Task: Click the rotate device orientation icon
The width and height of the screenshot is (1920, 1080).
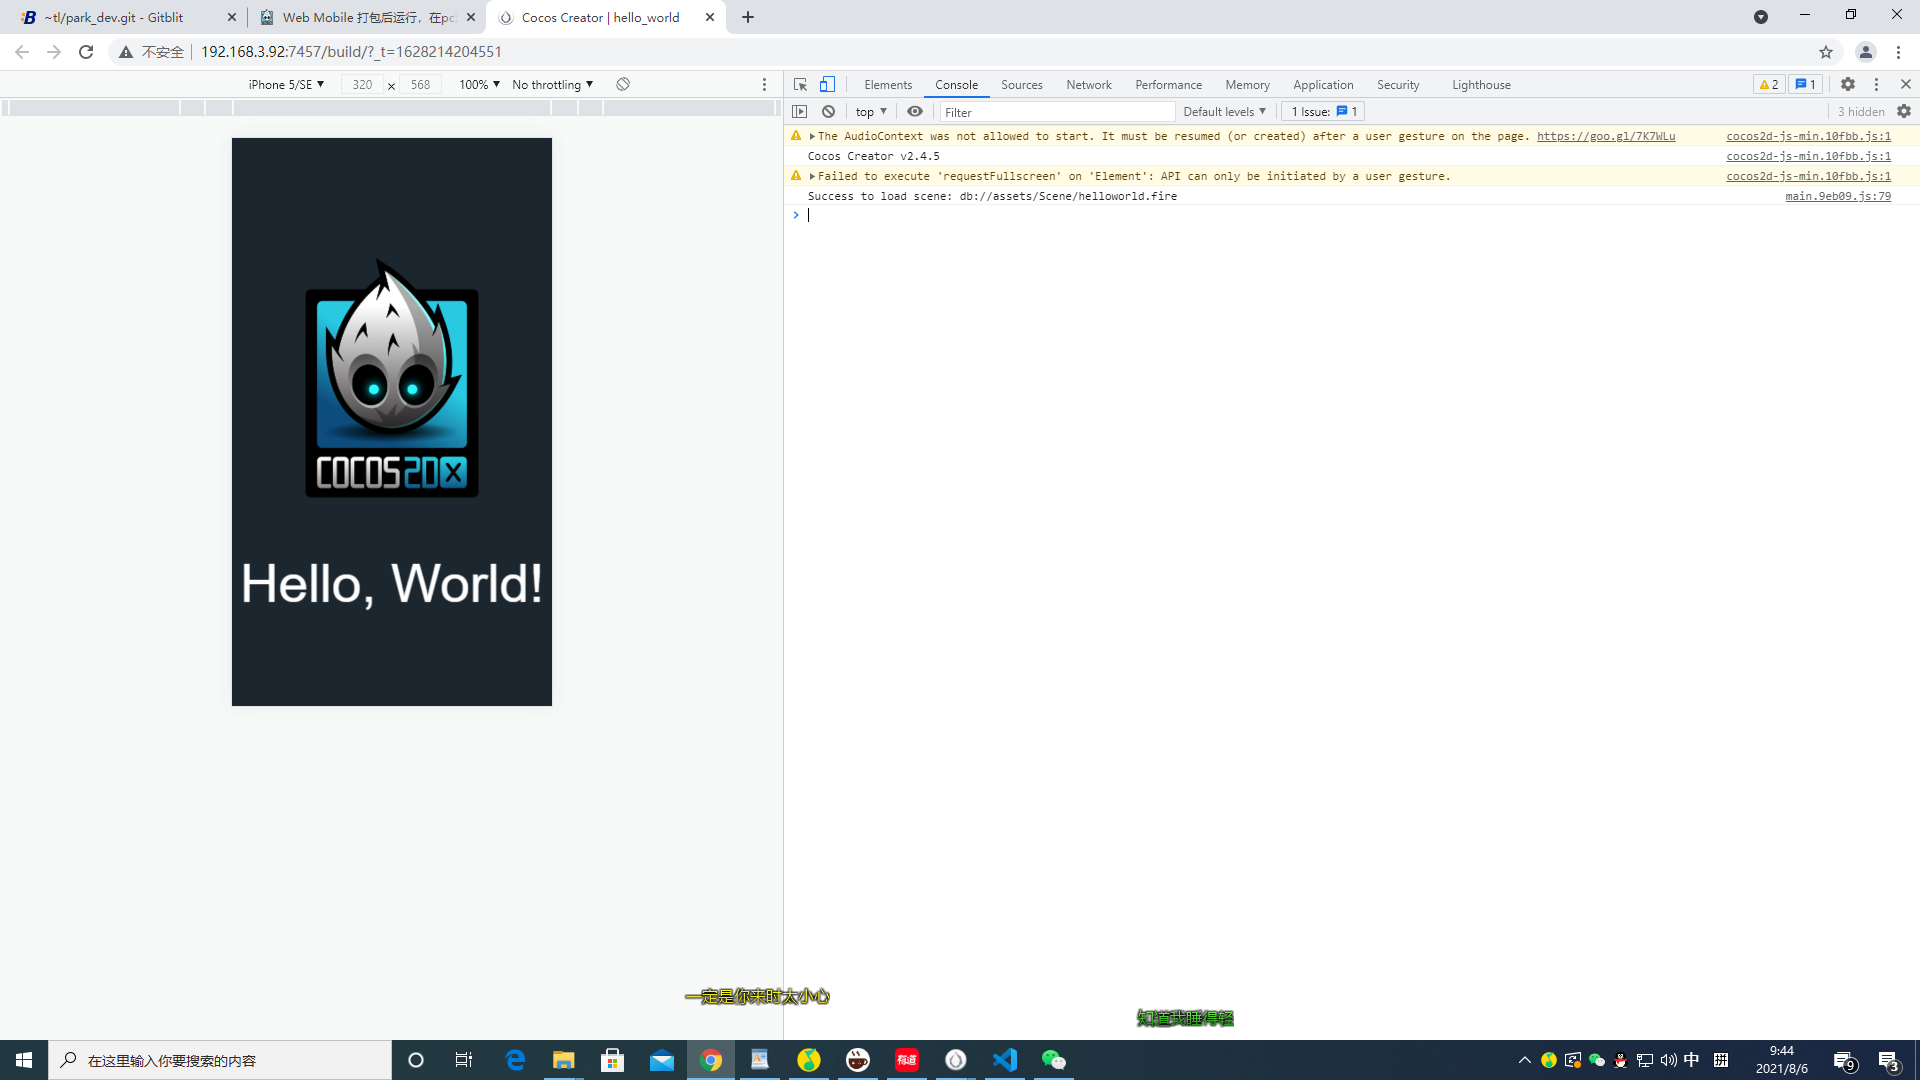Action: (x=623, y=85)
